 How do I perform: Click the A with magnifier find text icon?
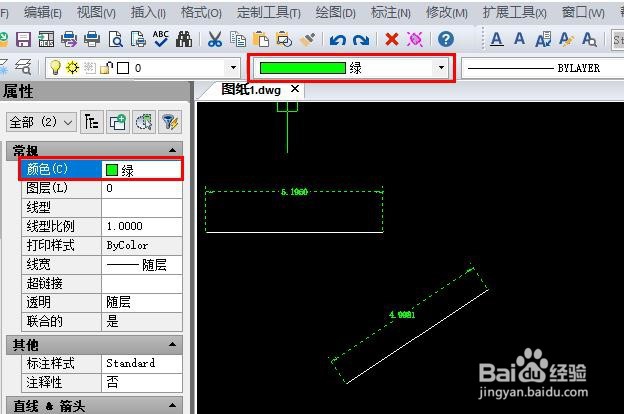coord(589,39)
